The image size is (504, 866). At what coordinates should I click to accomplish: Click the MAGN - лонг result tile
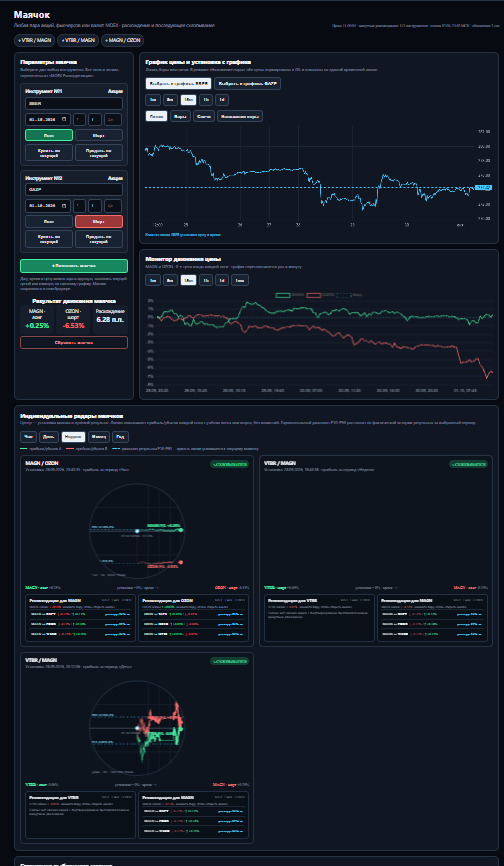[x=35, y=319]
